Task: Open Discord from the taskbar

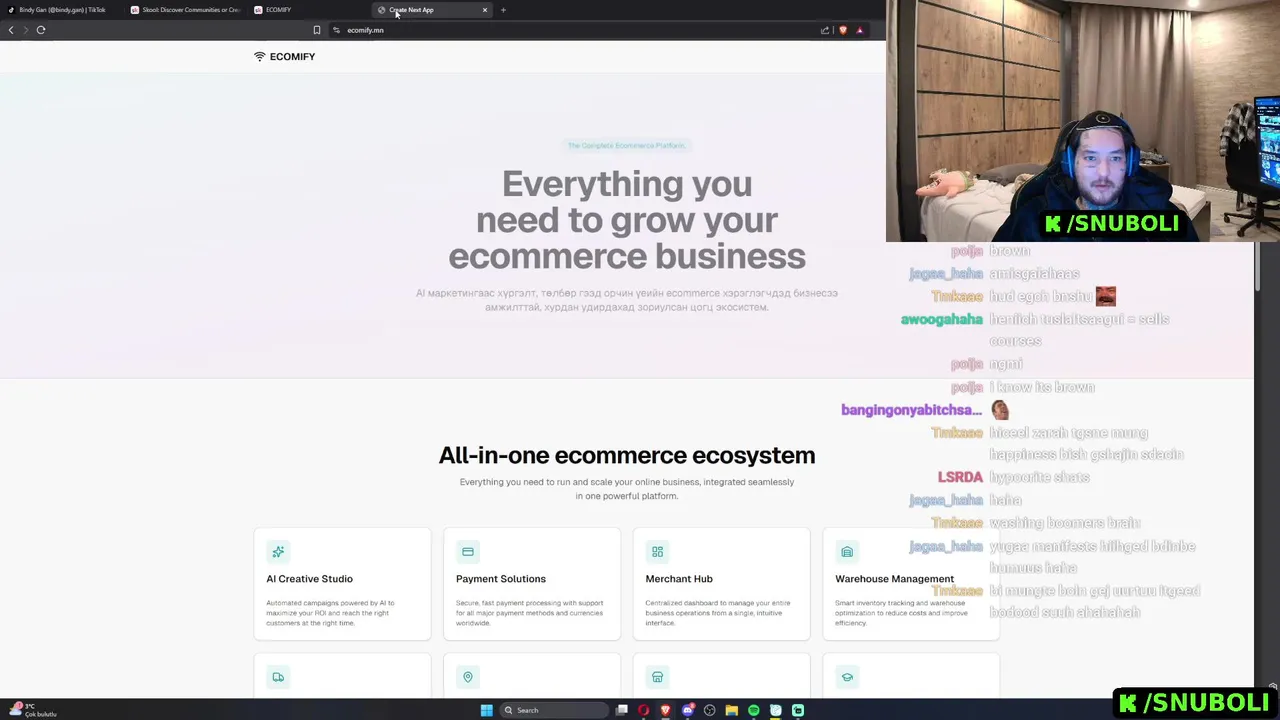Action: [x=688, y=710]
